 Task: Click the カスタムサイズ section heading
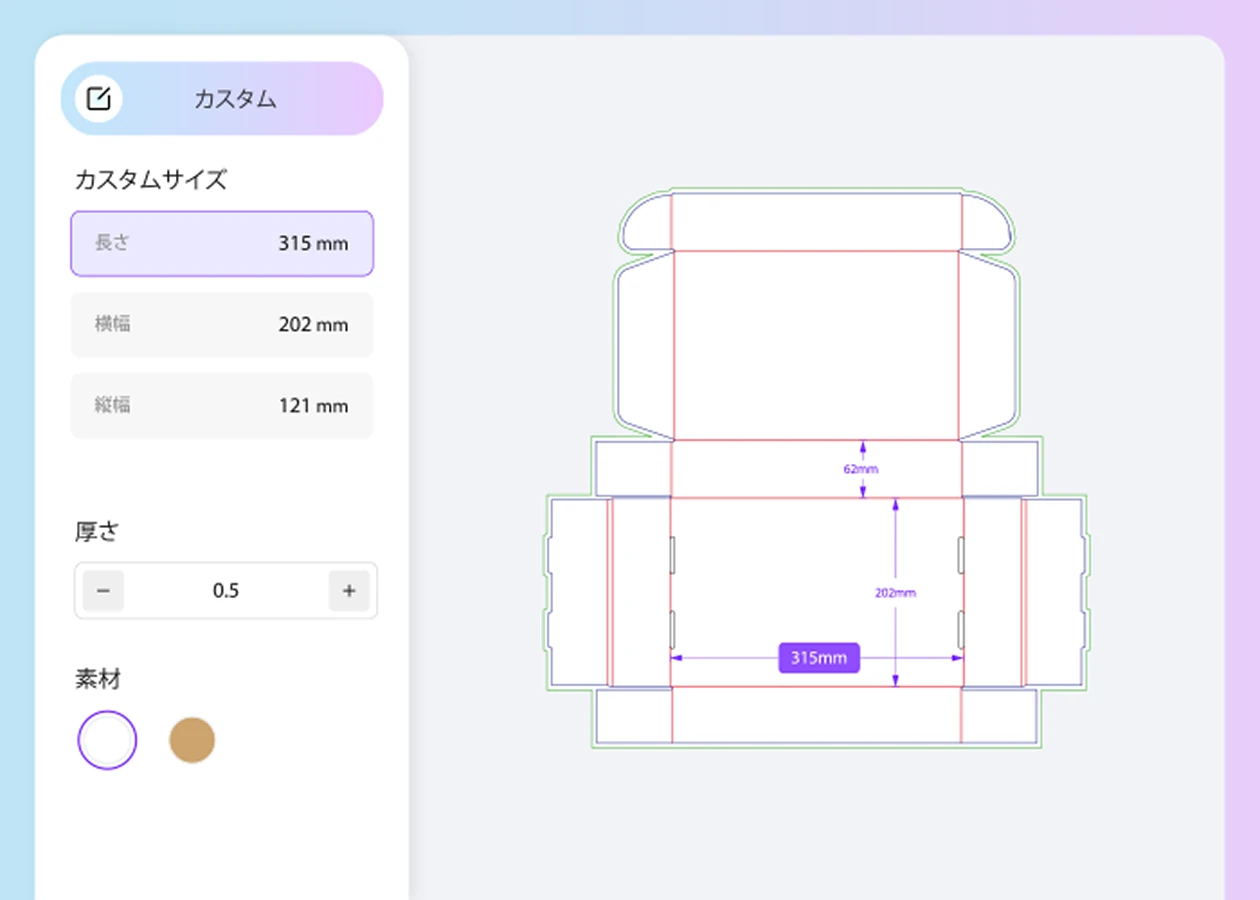pos(151,180)
